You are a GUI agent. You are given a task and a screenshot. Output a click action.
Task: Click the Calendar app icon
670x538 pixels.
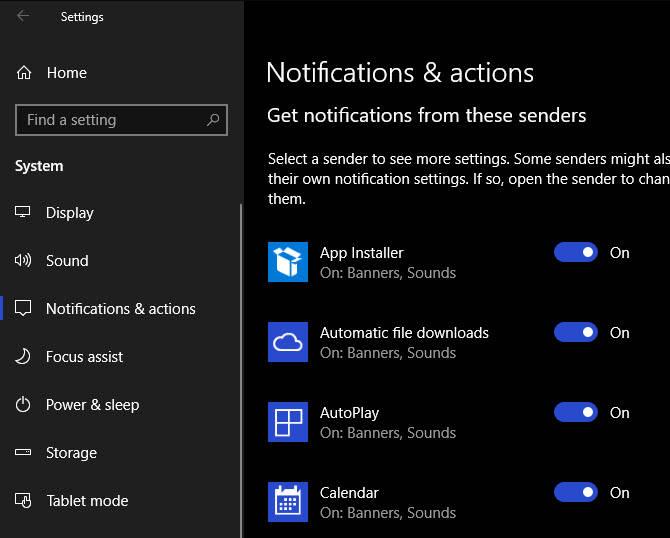click(288, 502)
